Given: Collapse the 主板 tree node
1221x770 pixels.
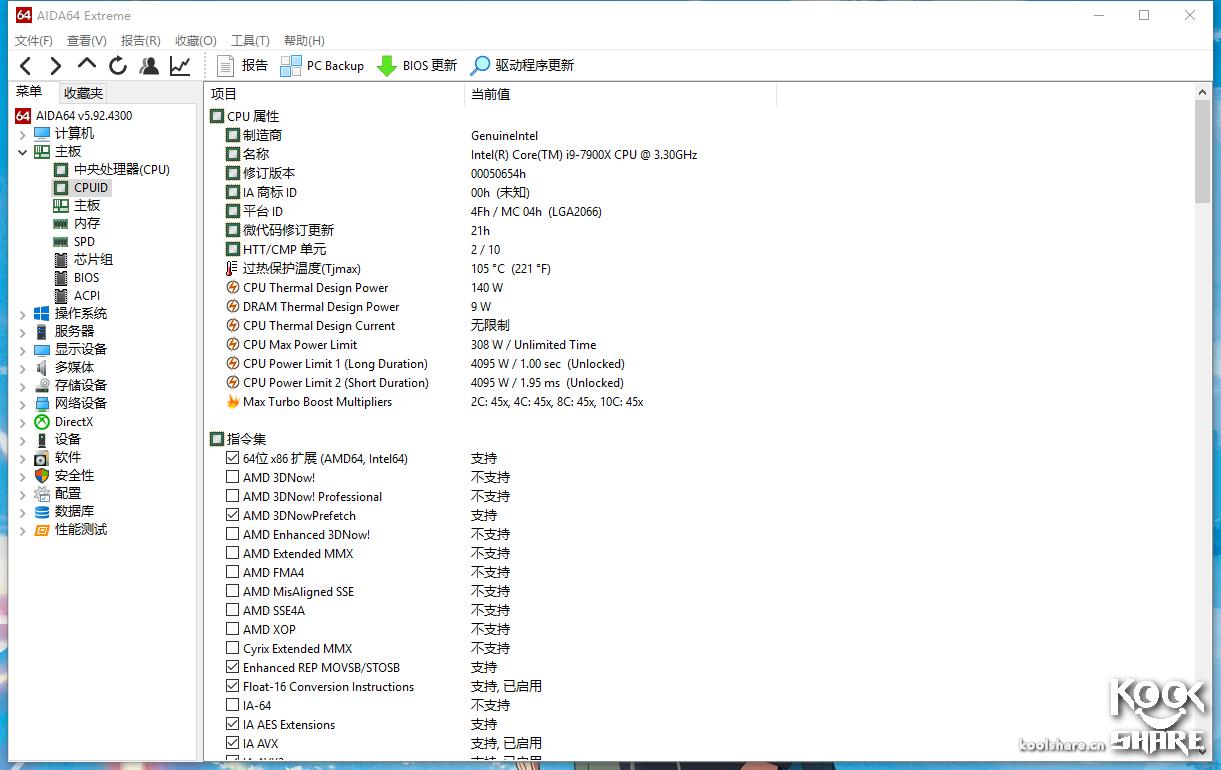Looking at the screenshot, I should pyautogui.click(x=22, y=150).
